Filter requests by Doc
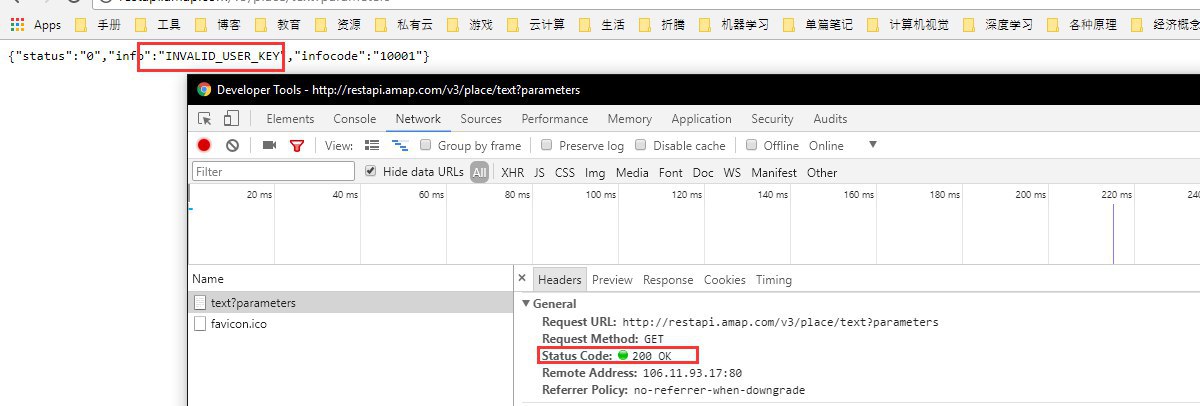The width and height of the screenshot is (1200, 406). pyautogui.click(x=703, y=172)
